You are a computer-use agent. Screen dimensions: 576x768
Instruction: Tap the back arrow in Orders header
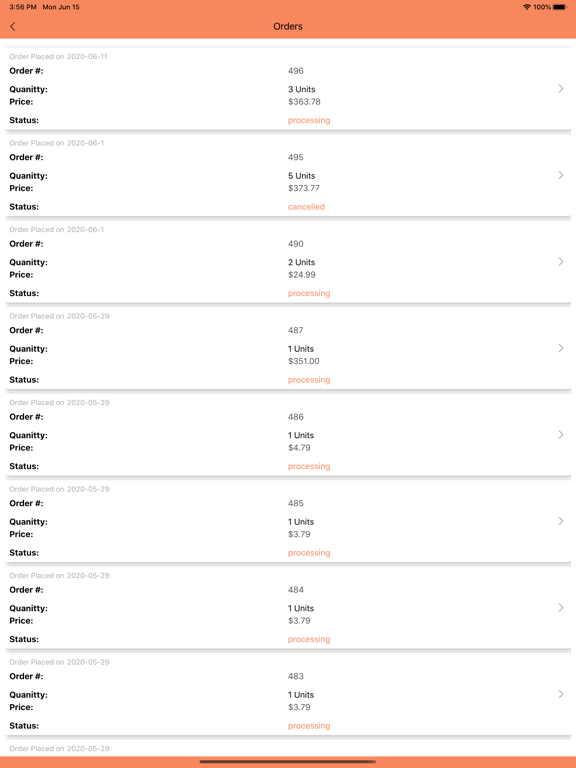pyautogui.click(x=13, y=26)
